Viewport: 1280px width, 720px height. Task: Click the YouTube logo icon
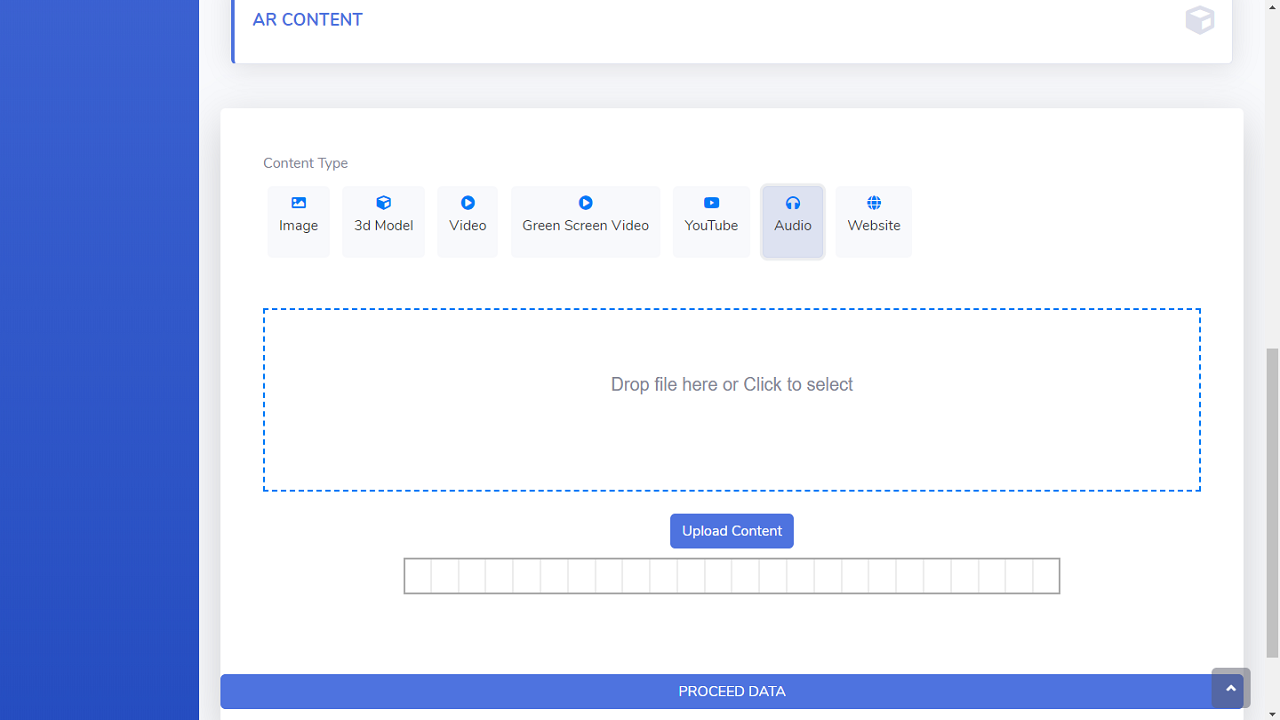(711, 203)
